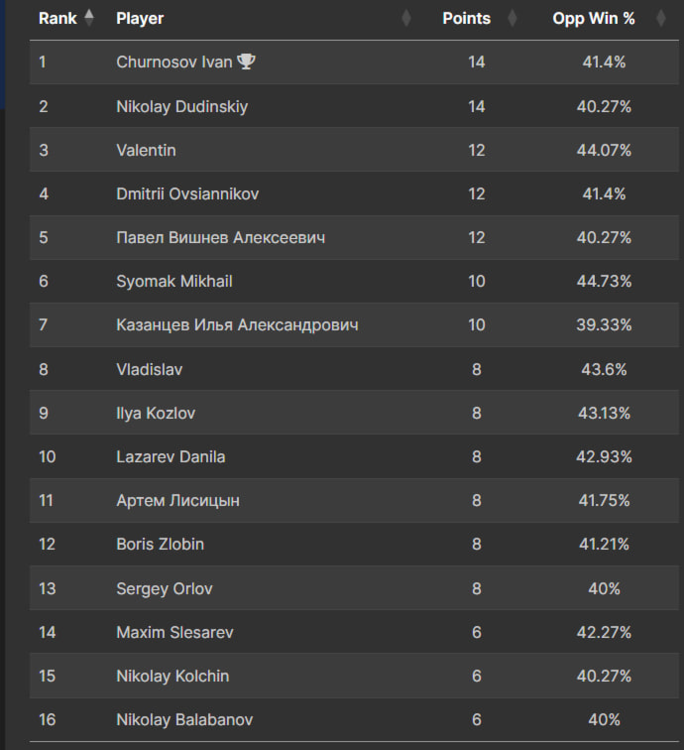
Task: Click on player Syomak Mikhail
Action: click(x=174, y=281)
